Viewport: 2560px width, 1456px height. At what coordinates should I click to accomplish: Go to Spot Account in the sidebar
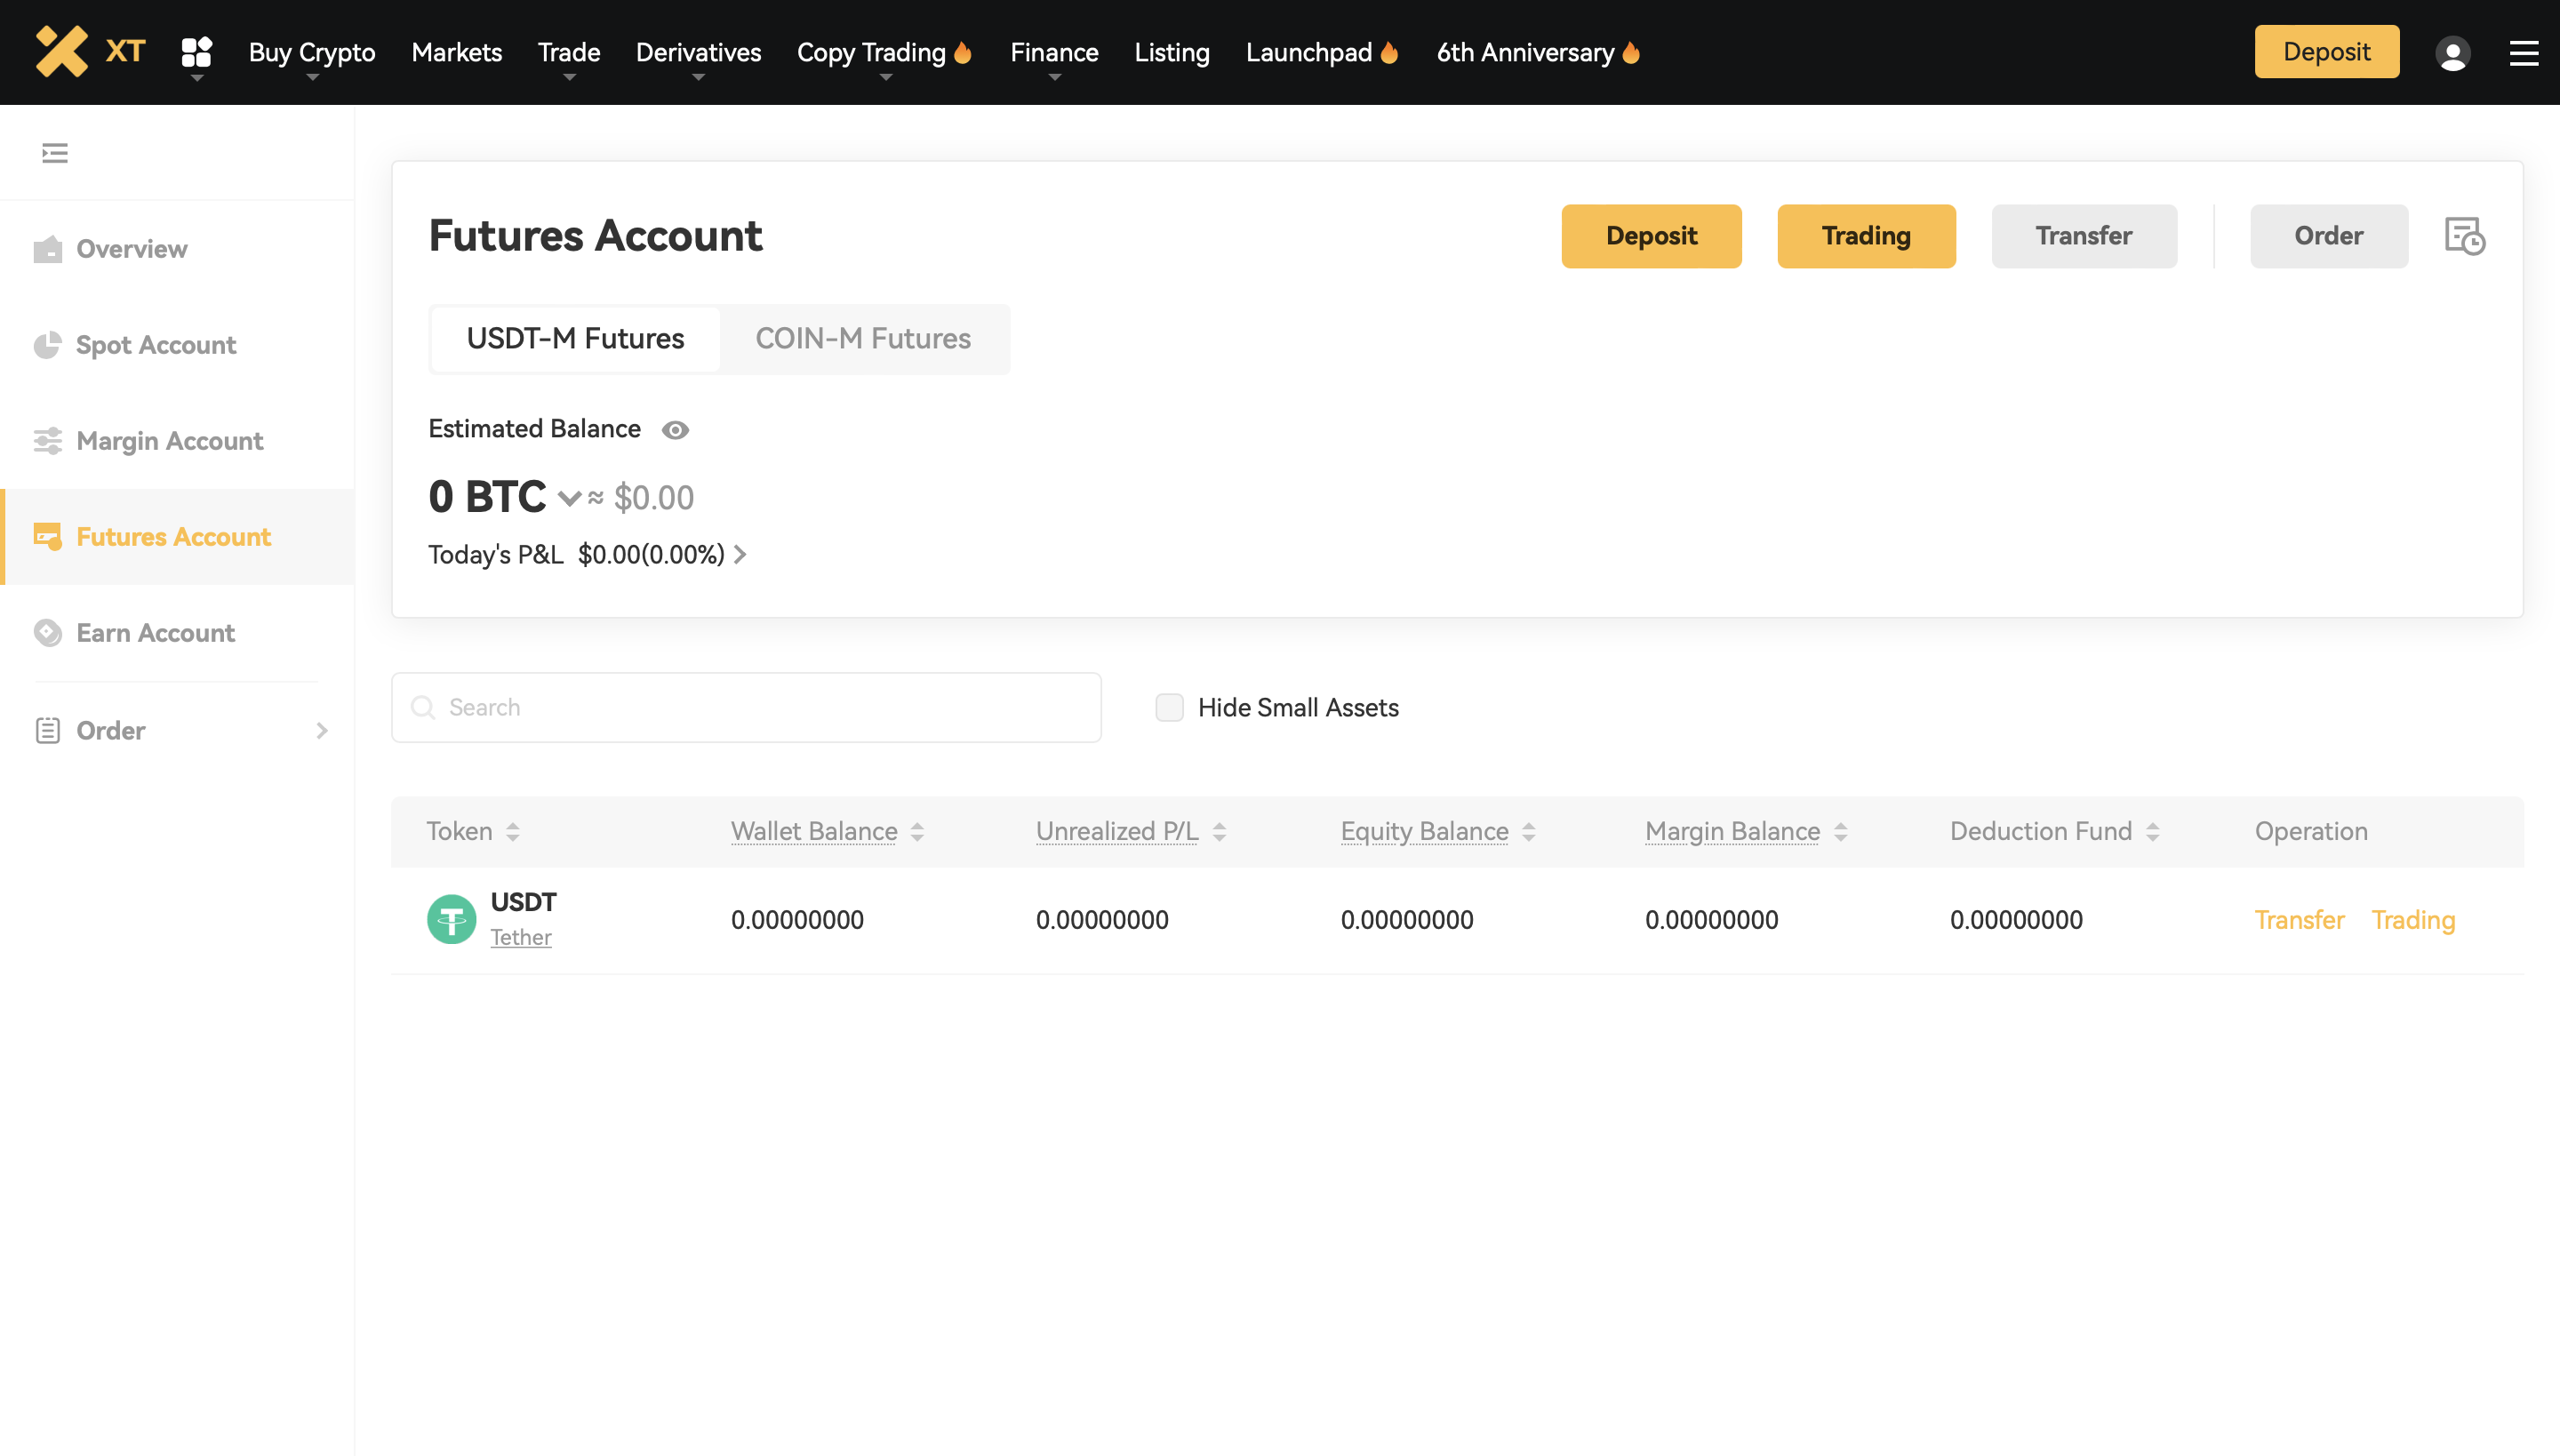click(x=177, y=345)
